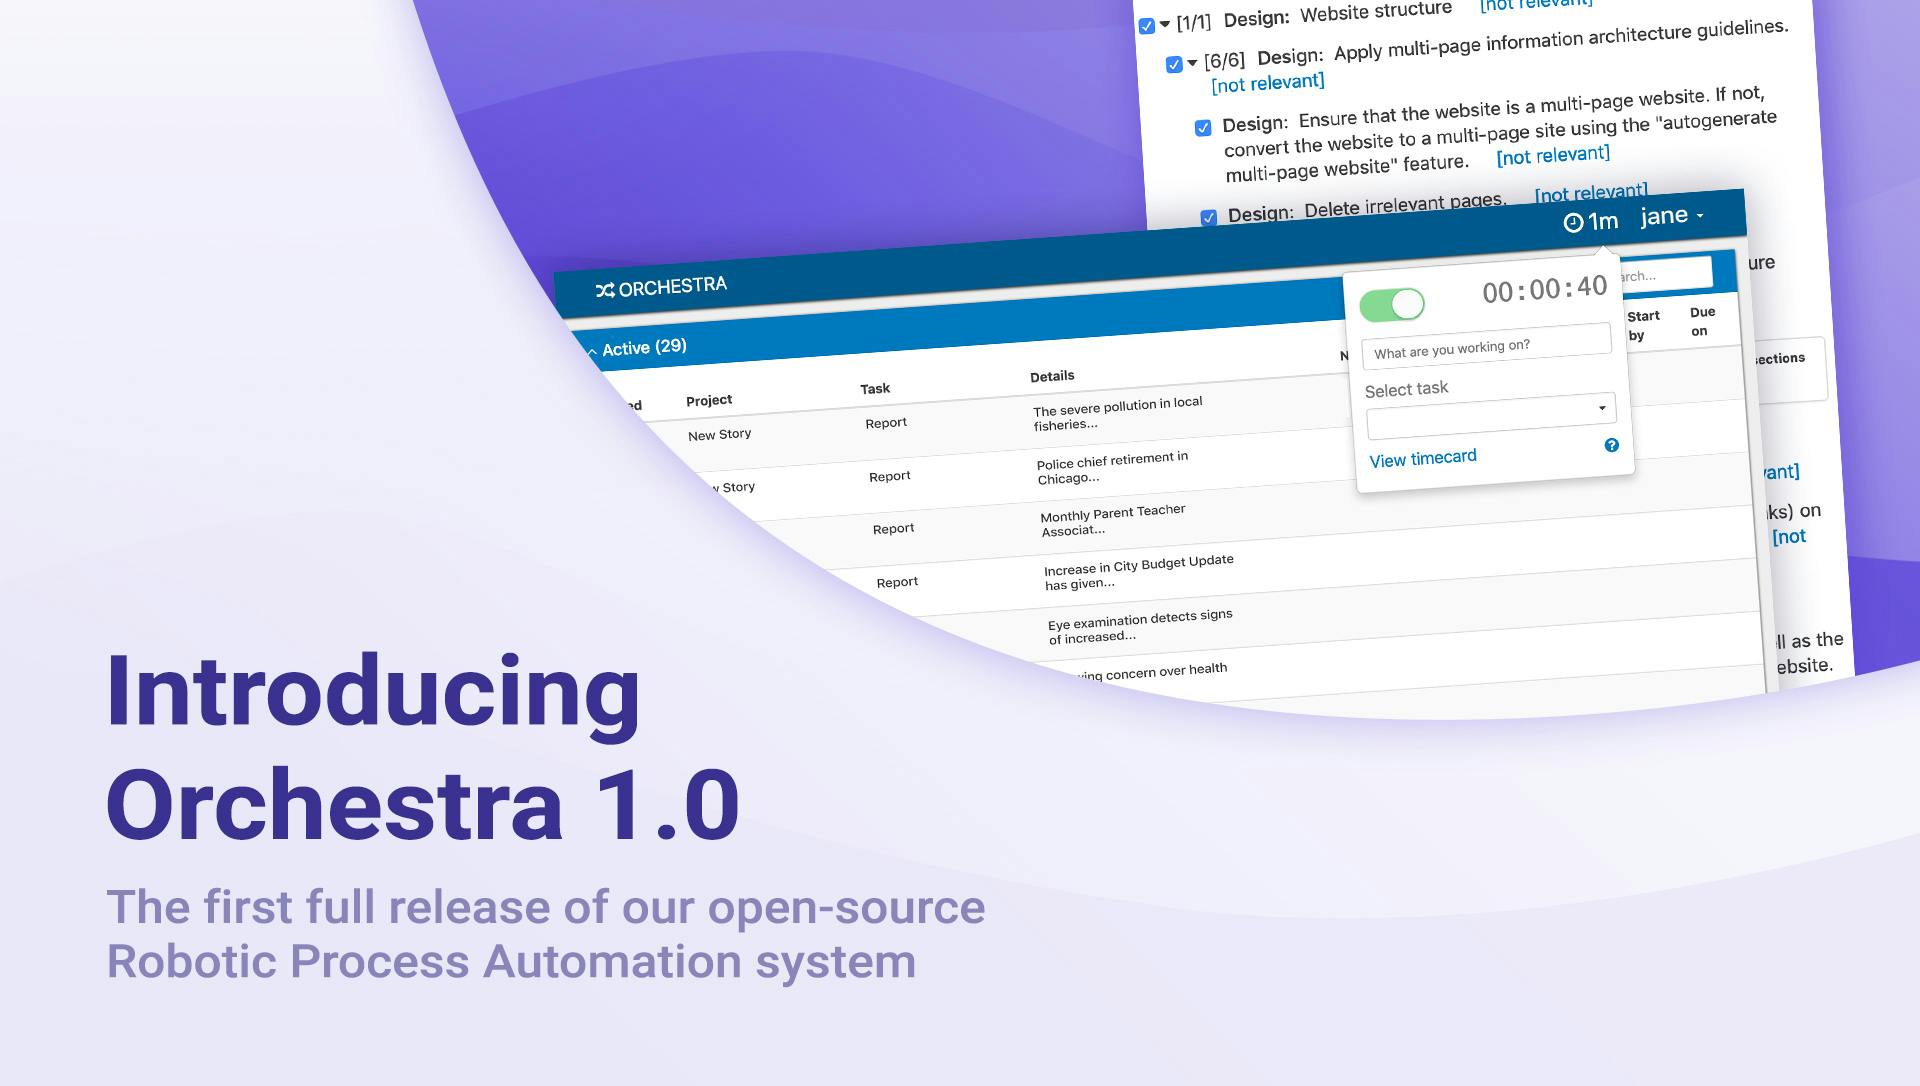Viewport: 1920px width, 1086px height.
Task: Open the jane user menu
Action: 1672,216
